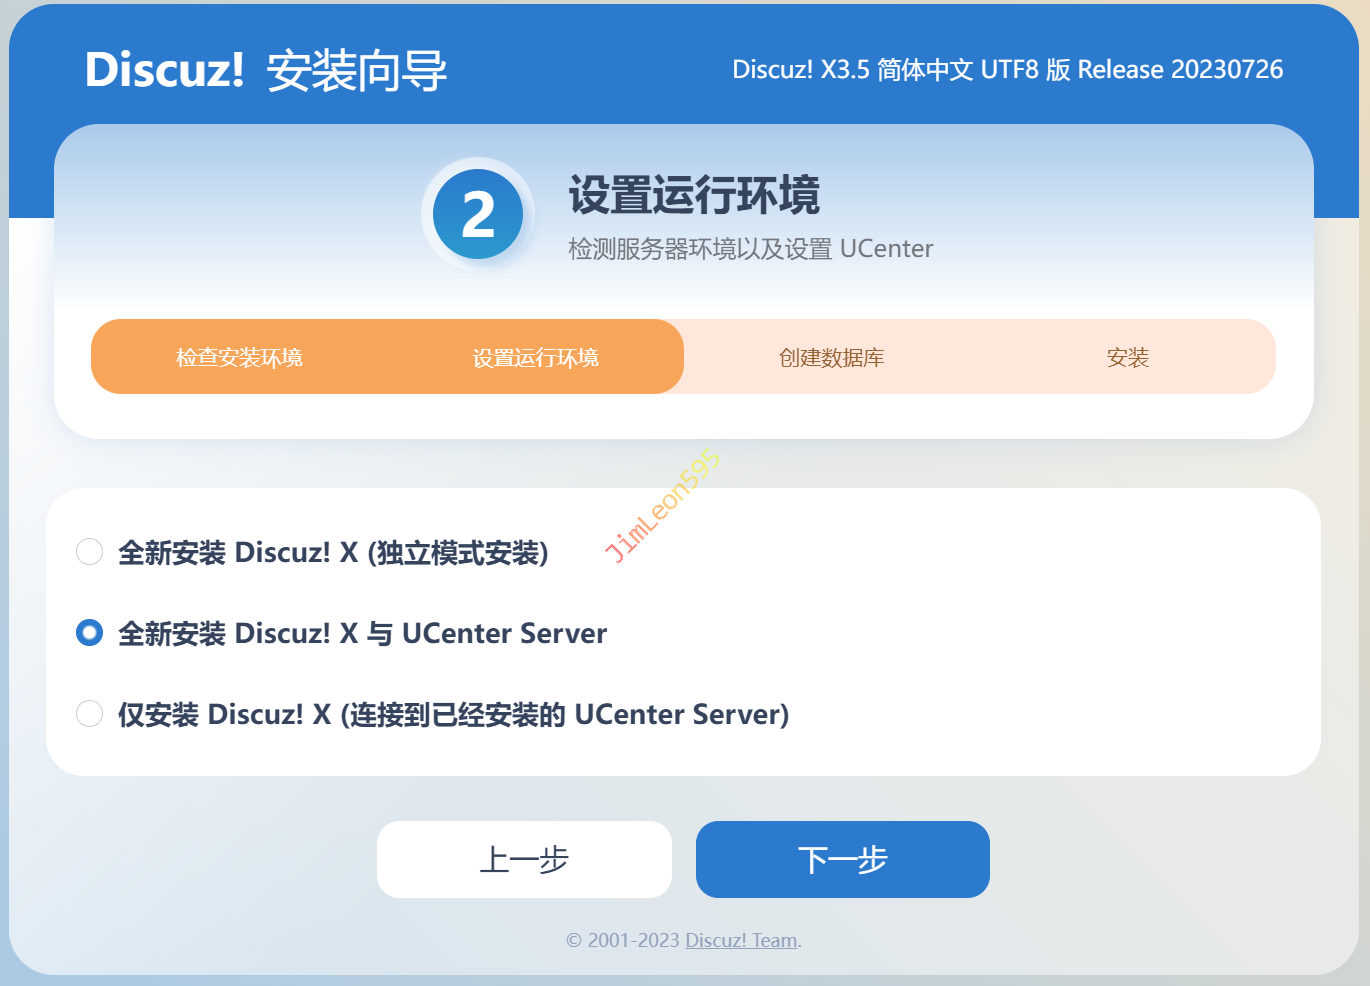
Task: Click the © 2001-2023 copyright text
Action: click(x=623, y=940)
